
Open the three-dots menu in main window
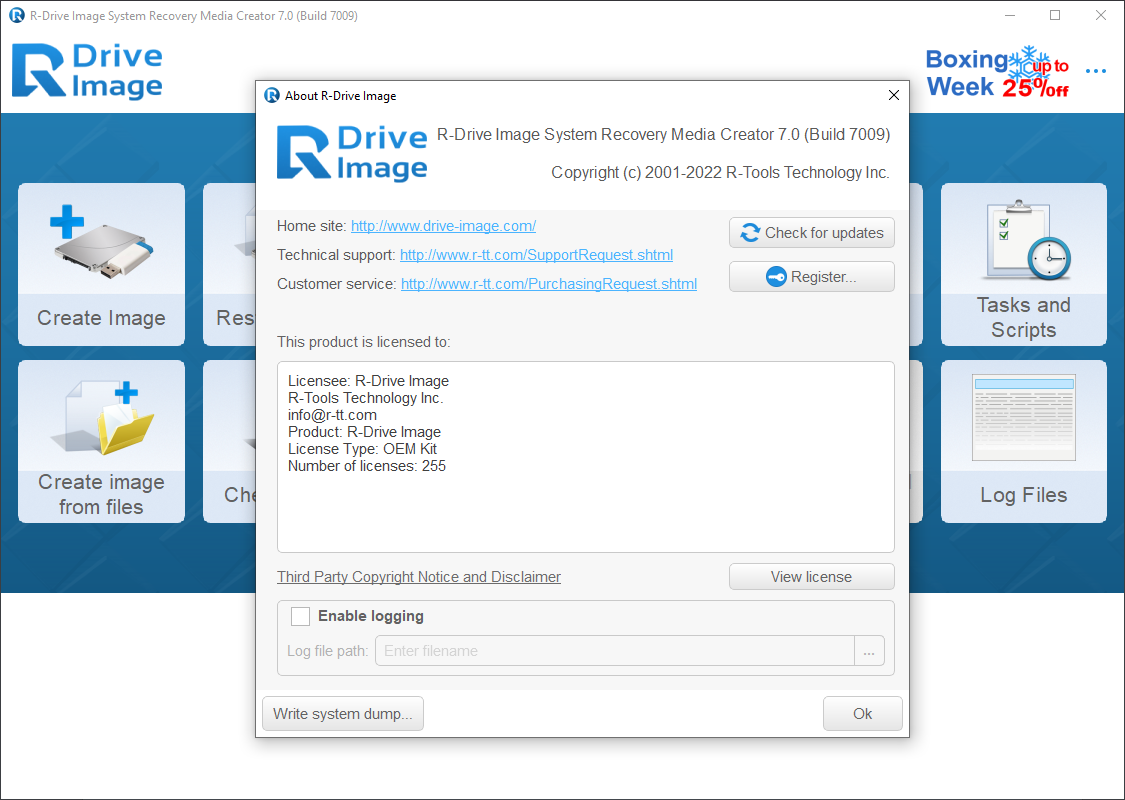1096,70
